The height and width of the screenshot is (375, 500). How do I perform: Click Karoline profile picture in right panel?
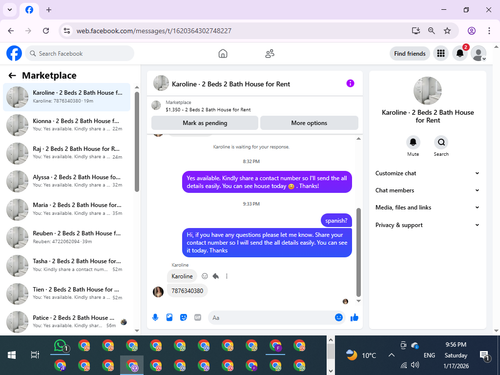pos(427,91)
